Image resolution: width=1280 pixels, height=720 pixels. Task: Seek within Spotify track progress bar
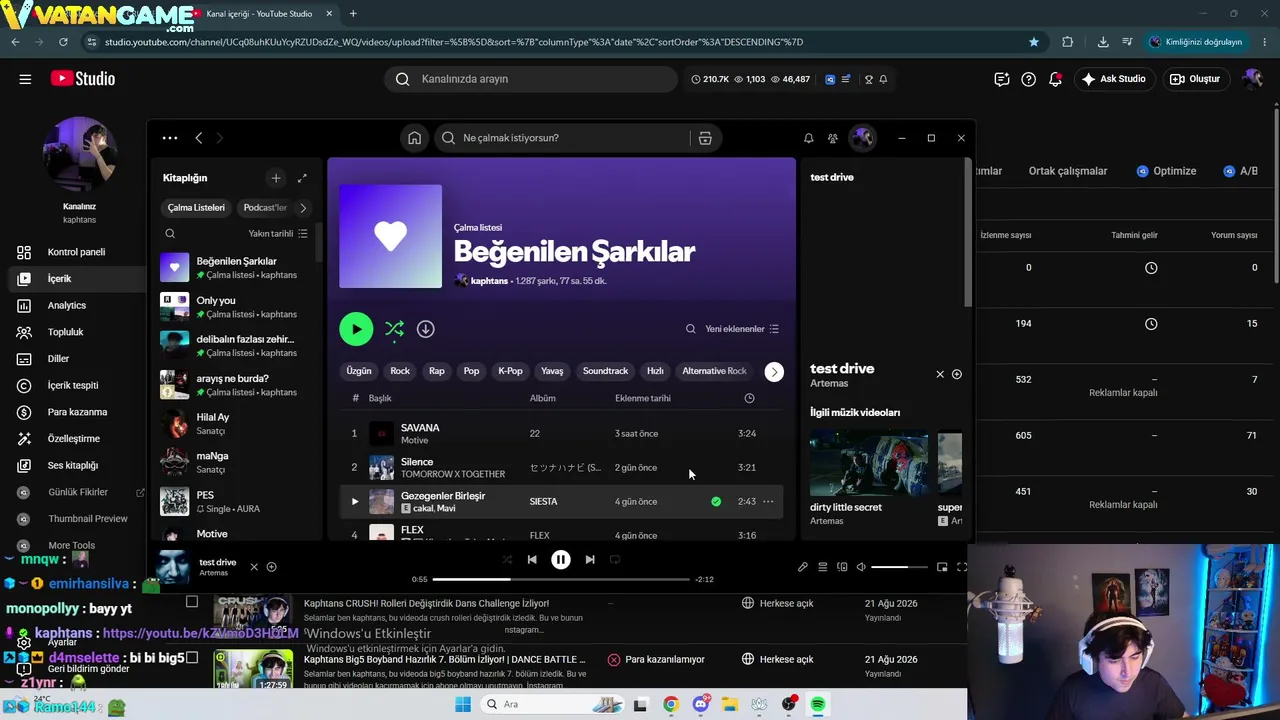(561, 579)
